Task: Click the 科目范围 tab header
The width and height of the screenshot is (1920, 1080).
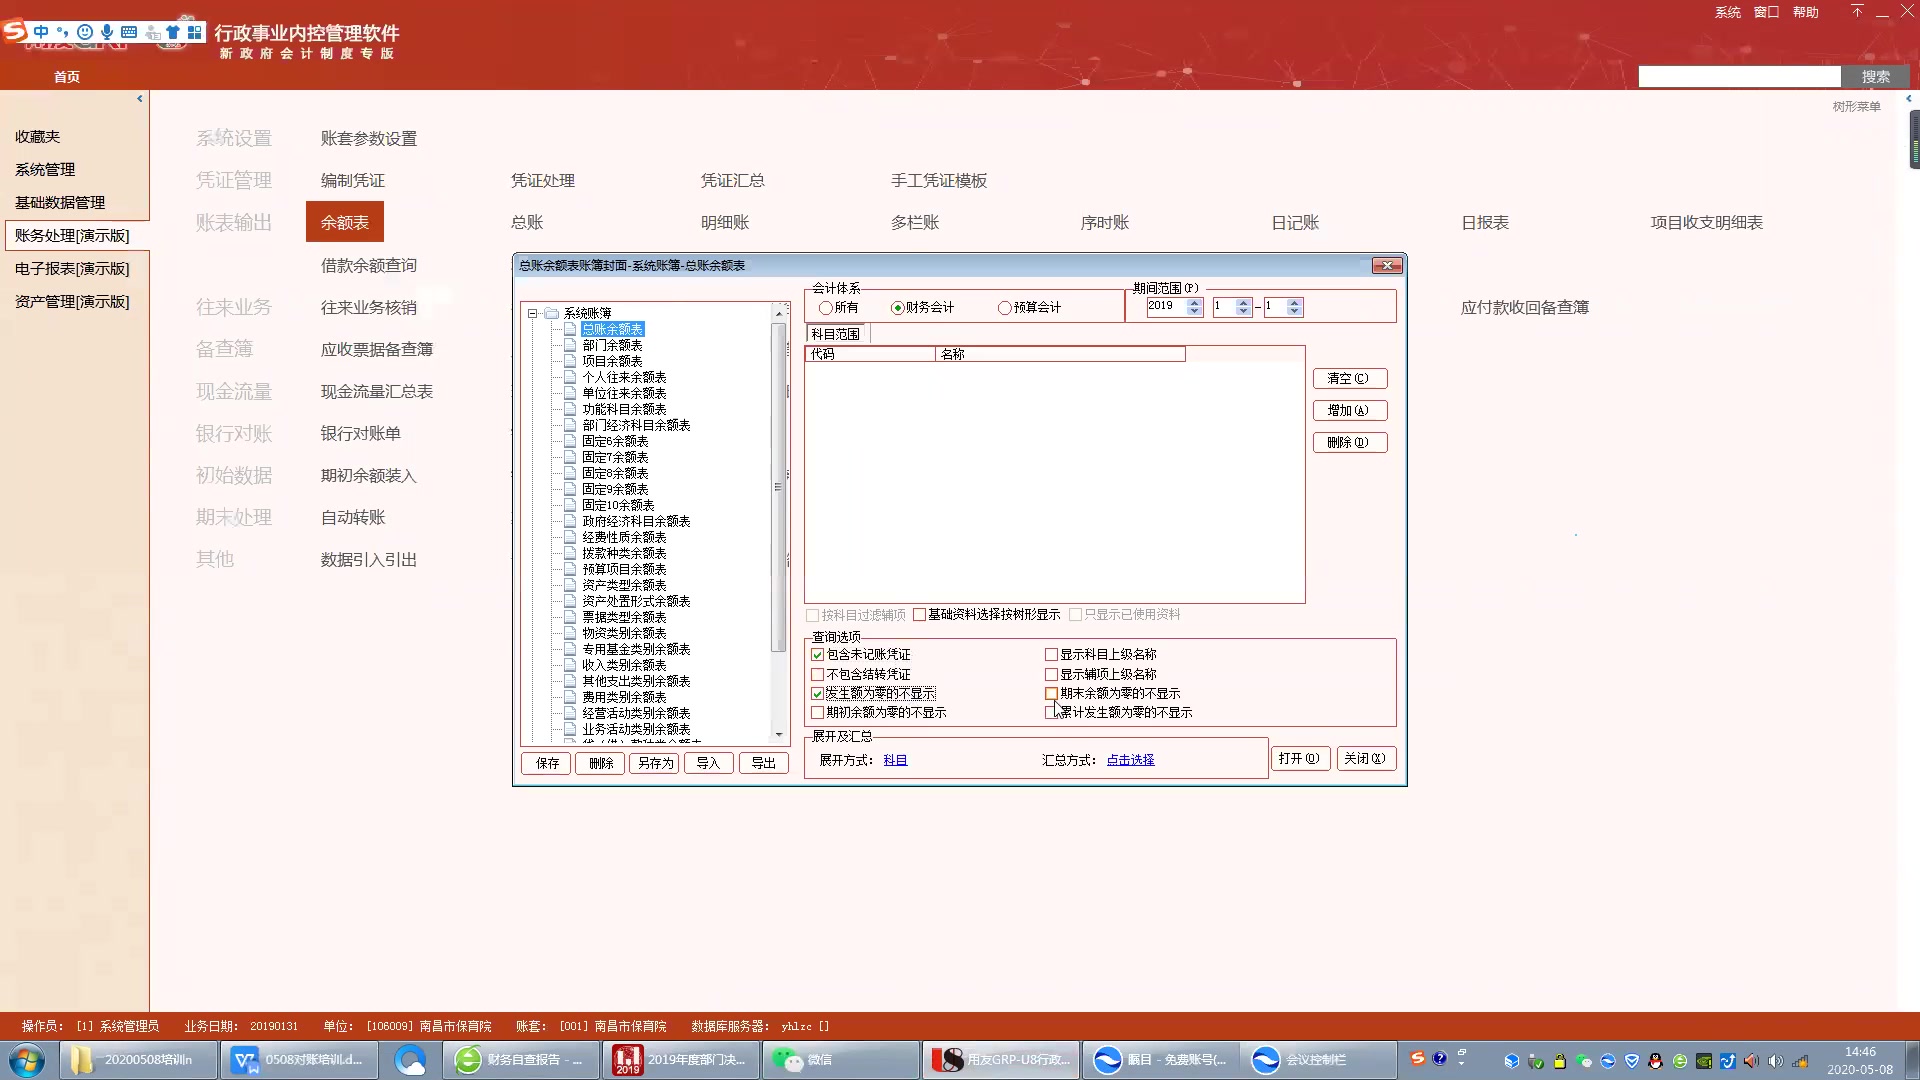Action: (x=835, y=335)
